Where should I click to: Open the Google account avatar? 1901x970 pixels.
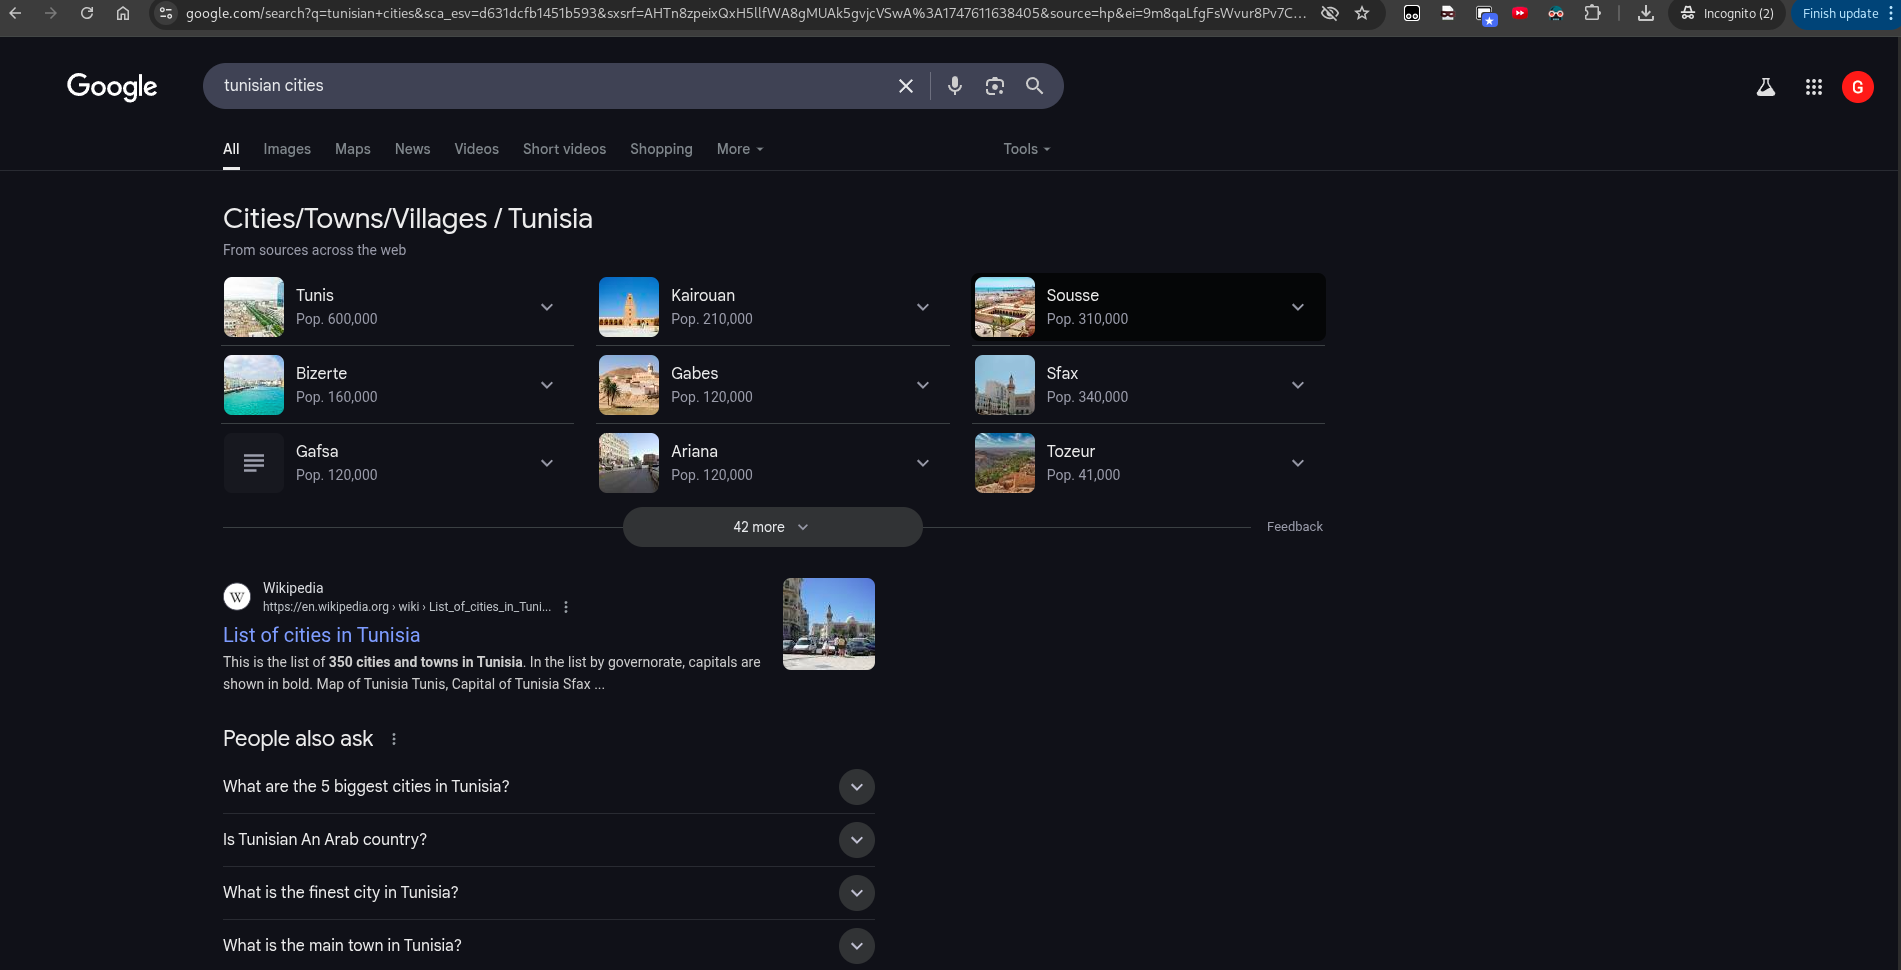1857,87
